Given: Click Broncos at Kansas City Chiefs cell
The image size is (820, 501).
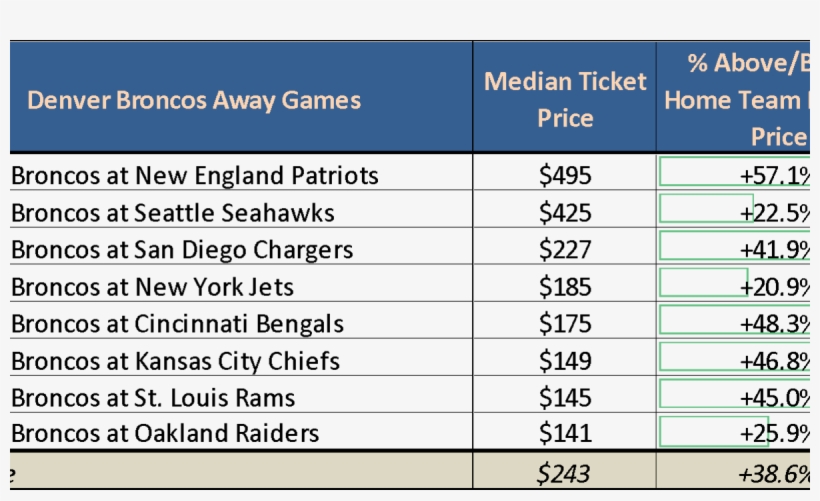Looking at the screenshot, I should [x=176, y=361].
